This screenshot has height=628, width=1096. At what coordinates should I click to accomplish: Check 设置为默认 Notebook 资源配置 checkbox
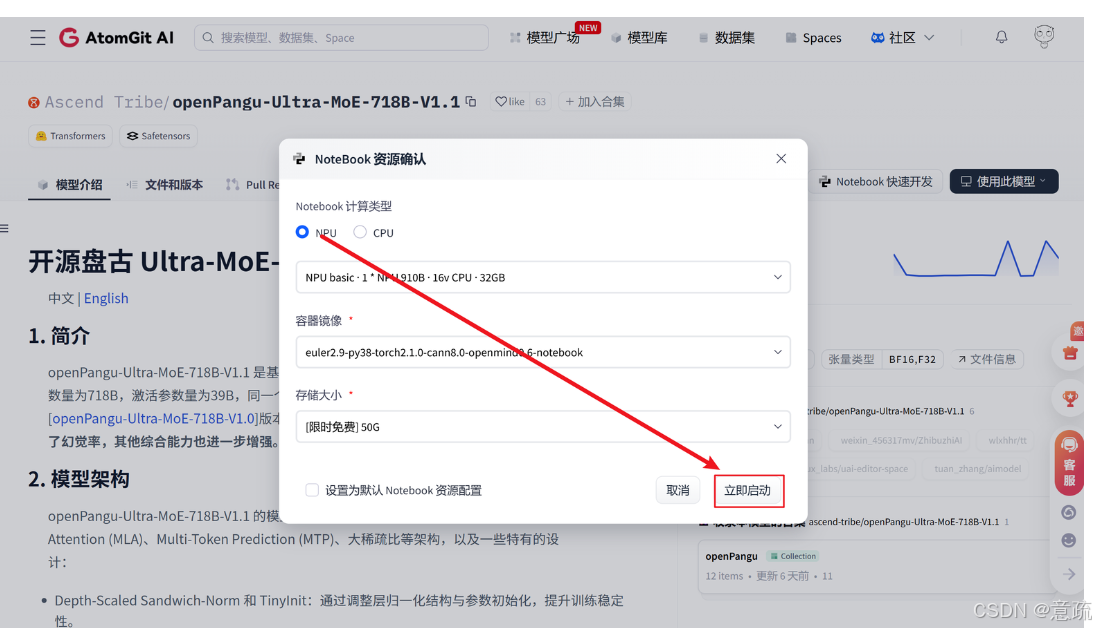[x=312, y=490]
